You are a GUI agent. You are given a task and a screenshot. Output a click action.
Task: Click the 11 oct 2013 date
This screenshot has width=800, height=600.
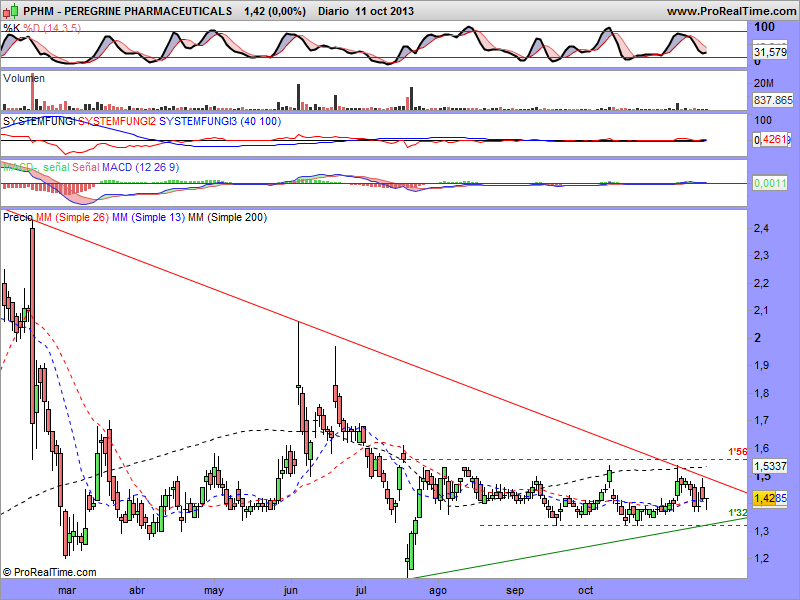(384, 11)
